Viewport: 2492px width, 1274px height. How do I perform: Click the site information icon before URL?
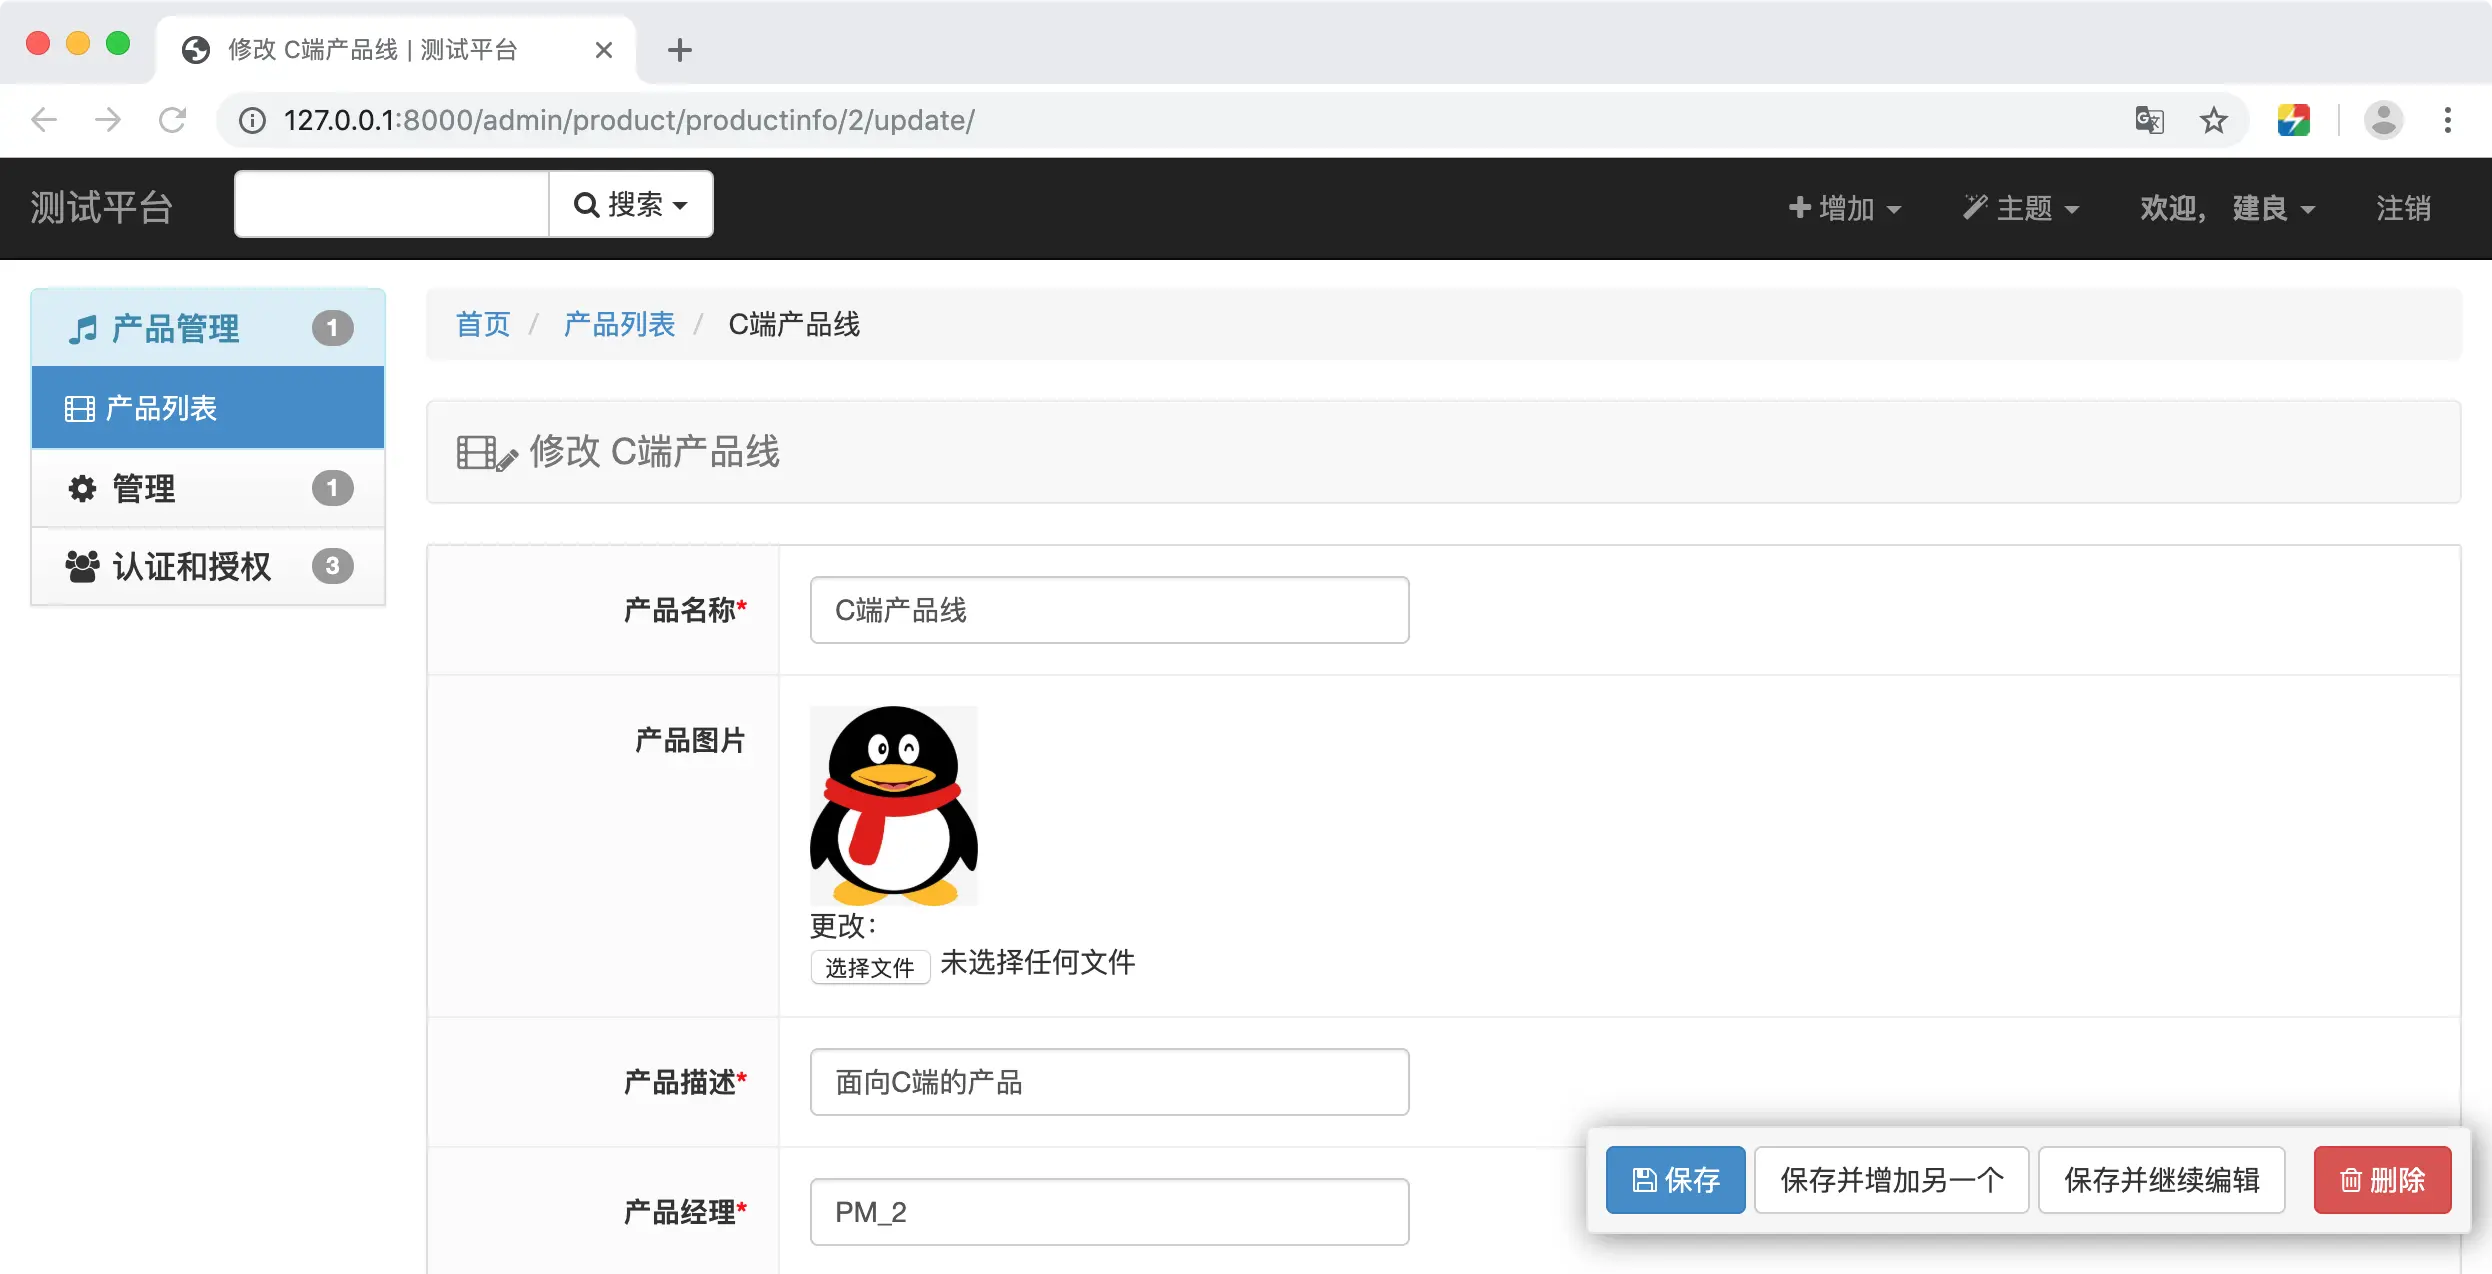(x=252, y=120)
